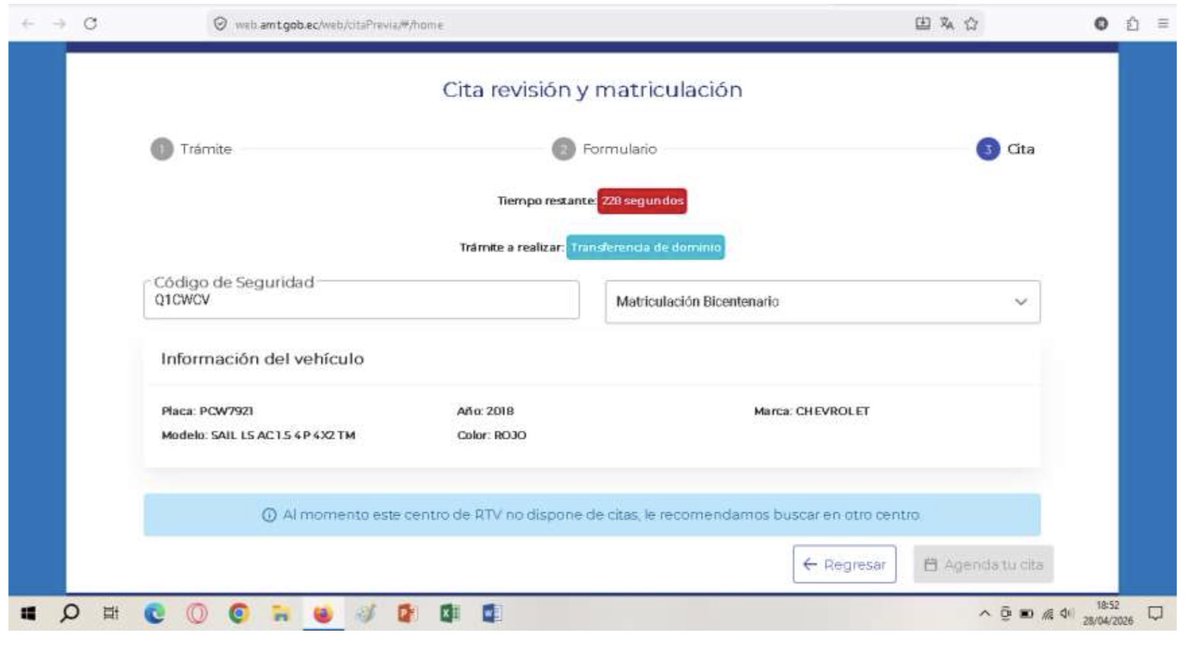This screenshot has width=1199, height=646.
Task: Open Windows taskbar search
Action: point(70,613)
